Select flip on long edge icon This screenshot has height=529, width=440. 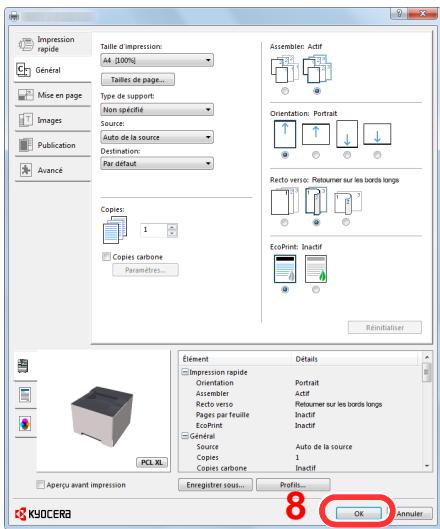pyautogui.click(x=316, y=201)
